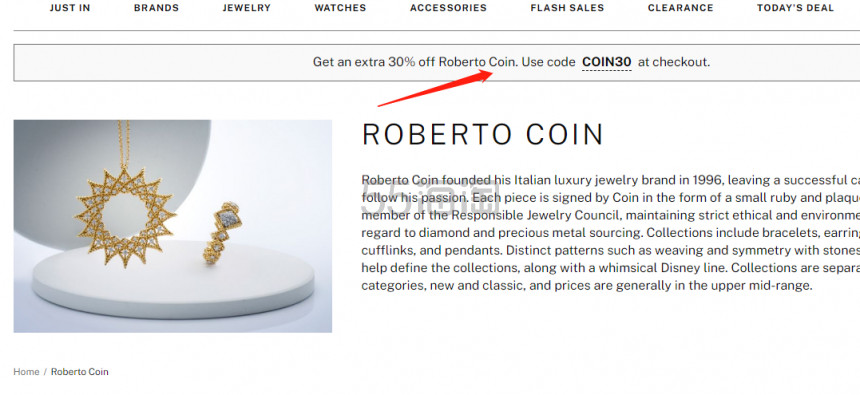Click the Roberto Coin breadcrumb item
This screenshot has height=395, width=860.
coord(80,371)
